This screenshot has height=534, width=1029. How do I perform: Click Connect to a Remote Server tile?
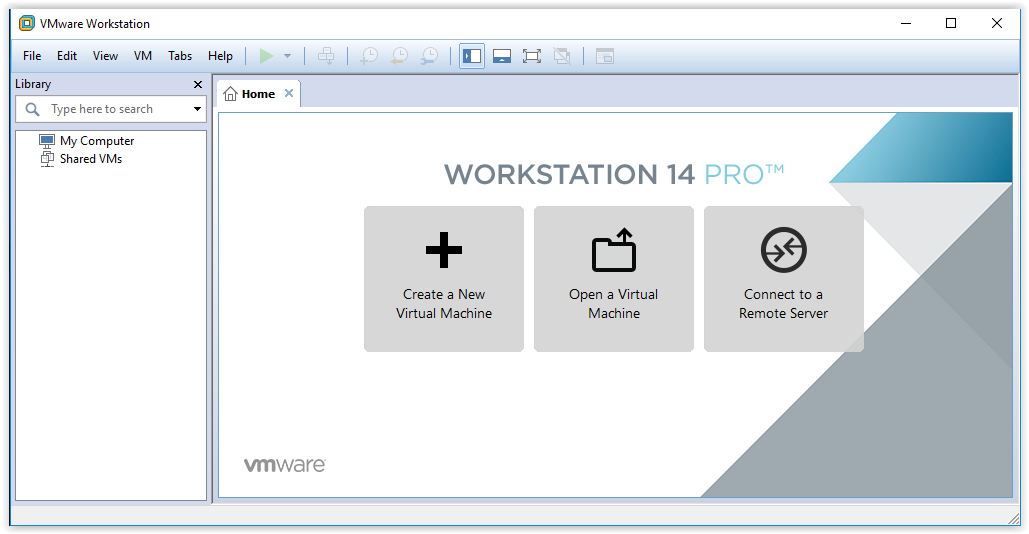pyautogui.click(x=784, y=279)
